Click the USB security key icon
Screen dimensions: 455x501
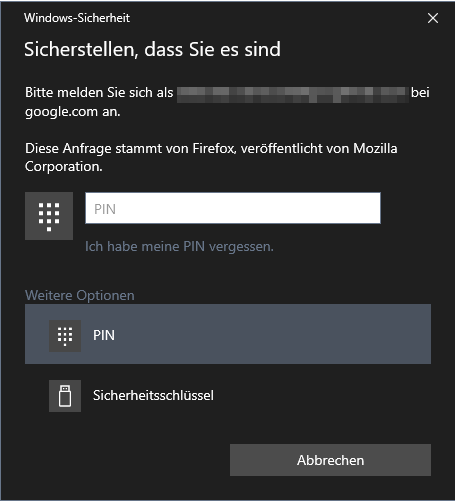tap(65, 396)
